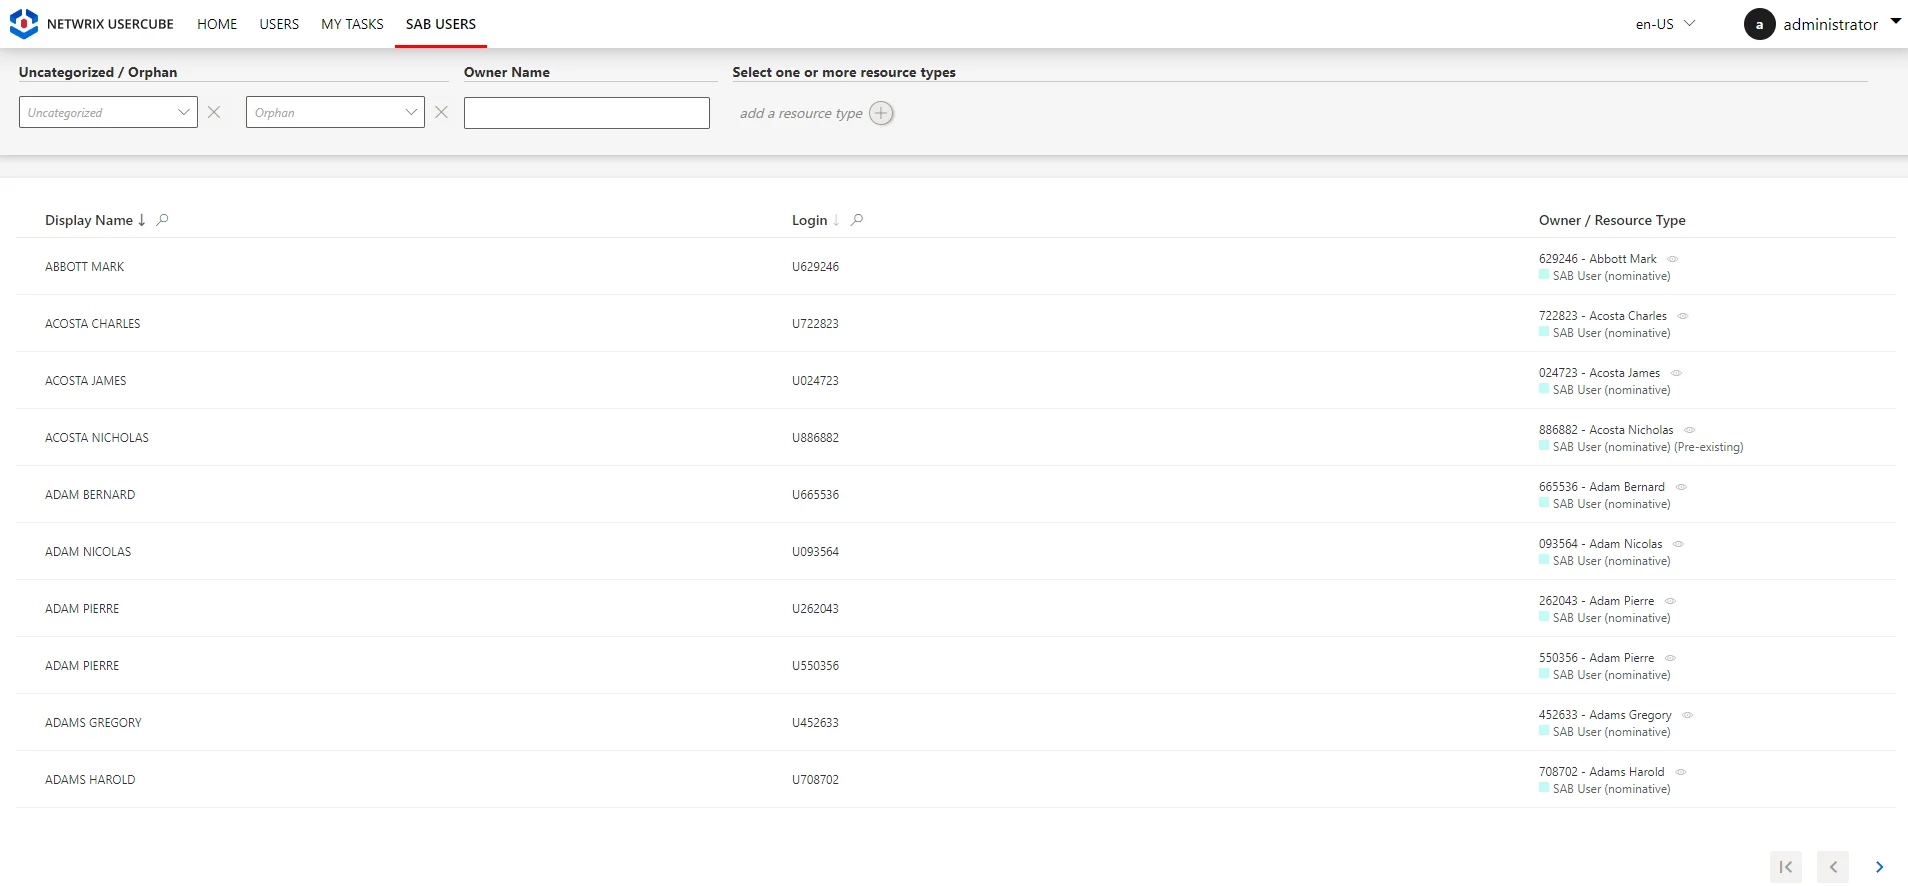Select the ABBOTT MARK row name
Screen dimensions: 1908x886
click(85, 267)
